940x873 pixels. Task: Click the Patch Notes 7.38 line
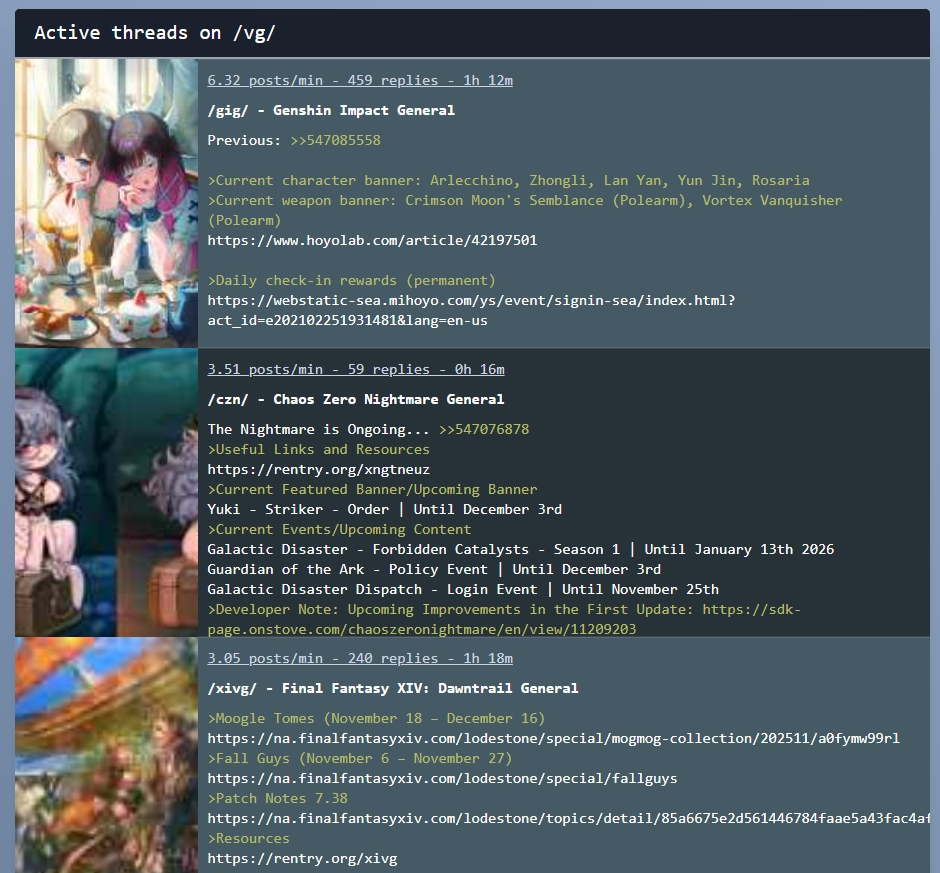(278, 799)
